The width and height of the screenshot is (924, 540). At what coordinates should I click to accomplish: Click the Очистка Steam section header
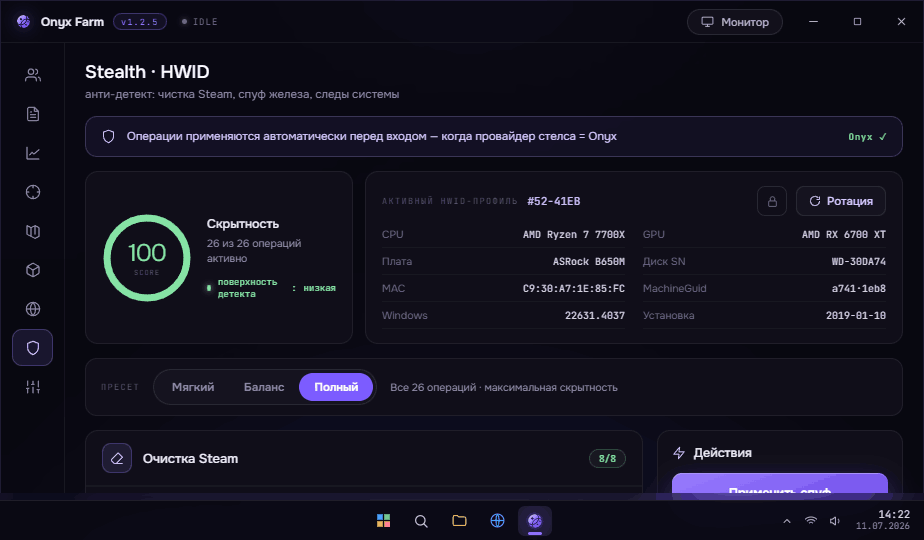pos(364,458)
